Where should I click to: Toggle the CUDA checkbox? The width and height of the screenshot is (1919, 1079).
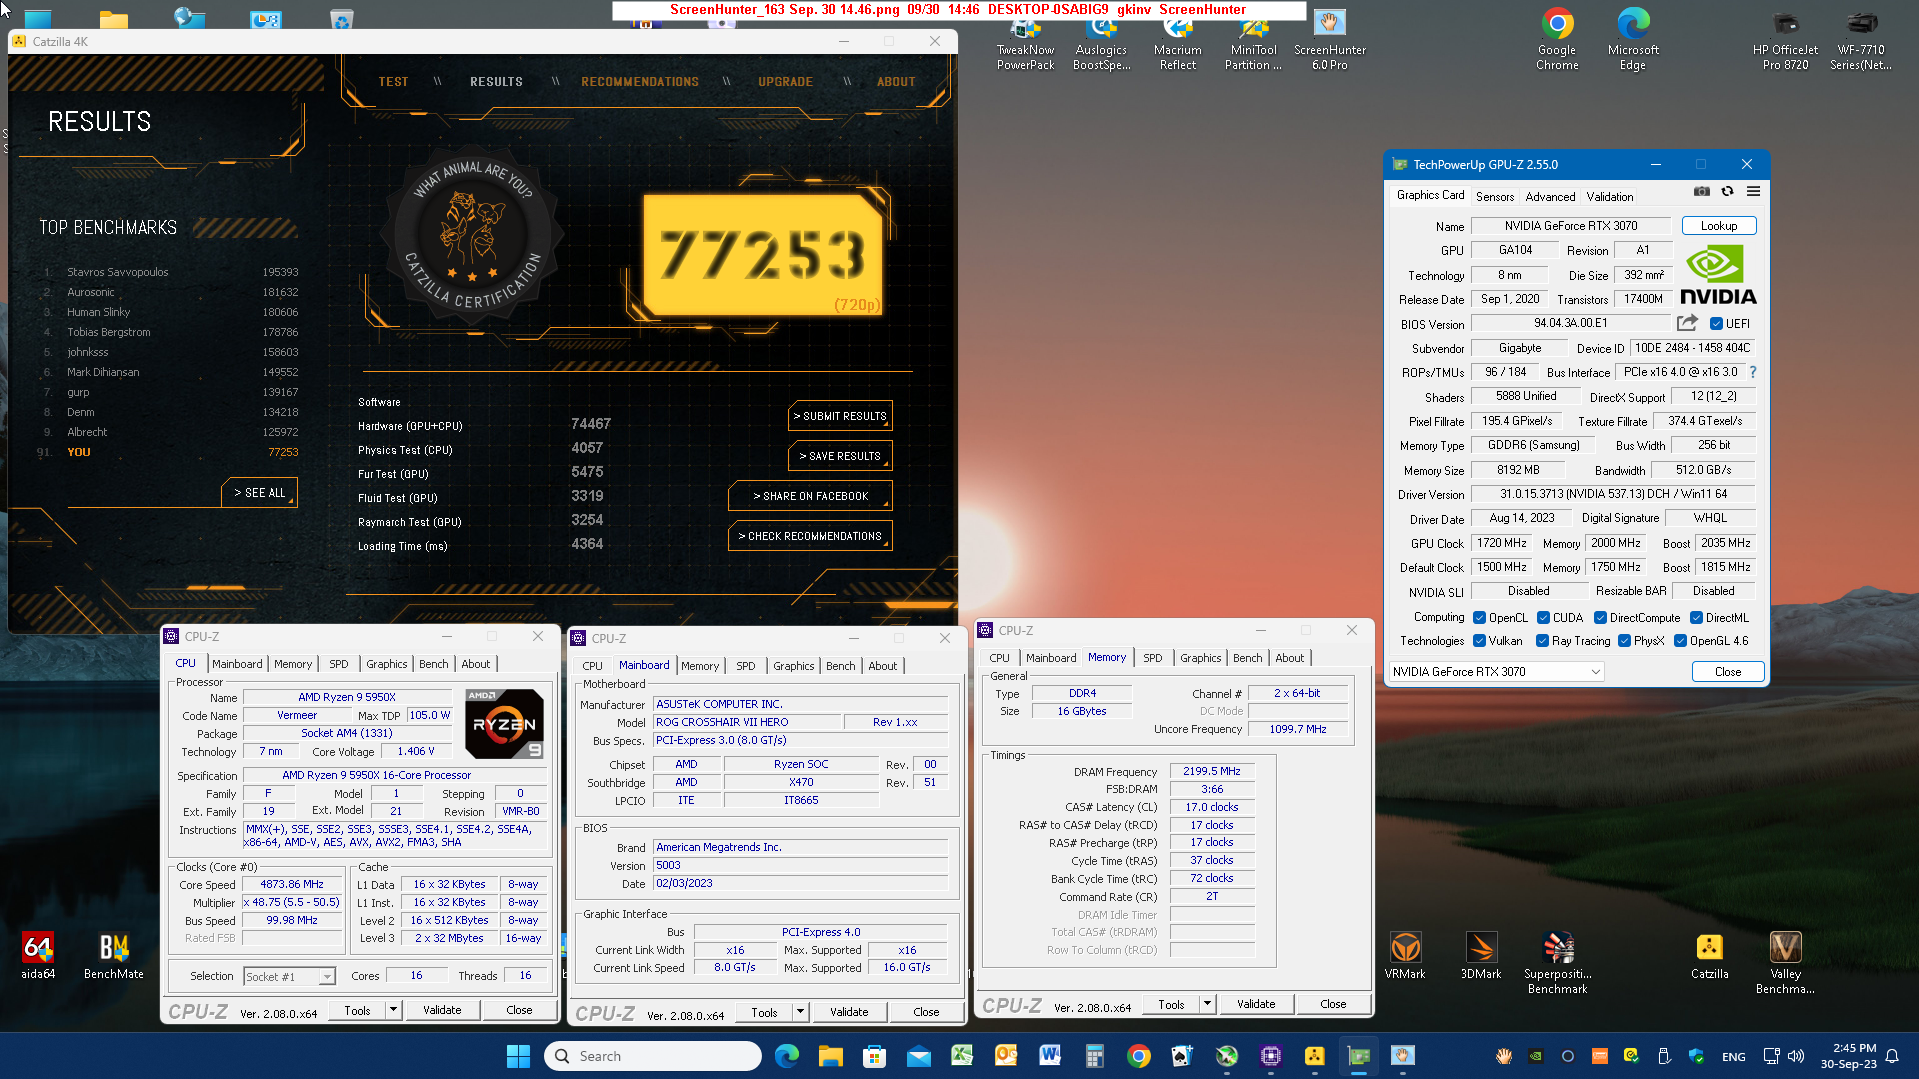pyautogui.click(x=1543, y=618)
